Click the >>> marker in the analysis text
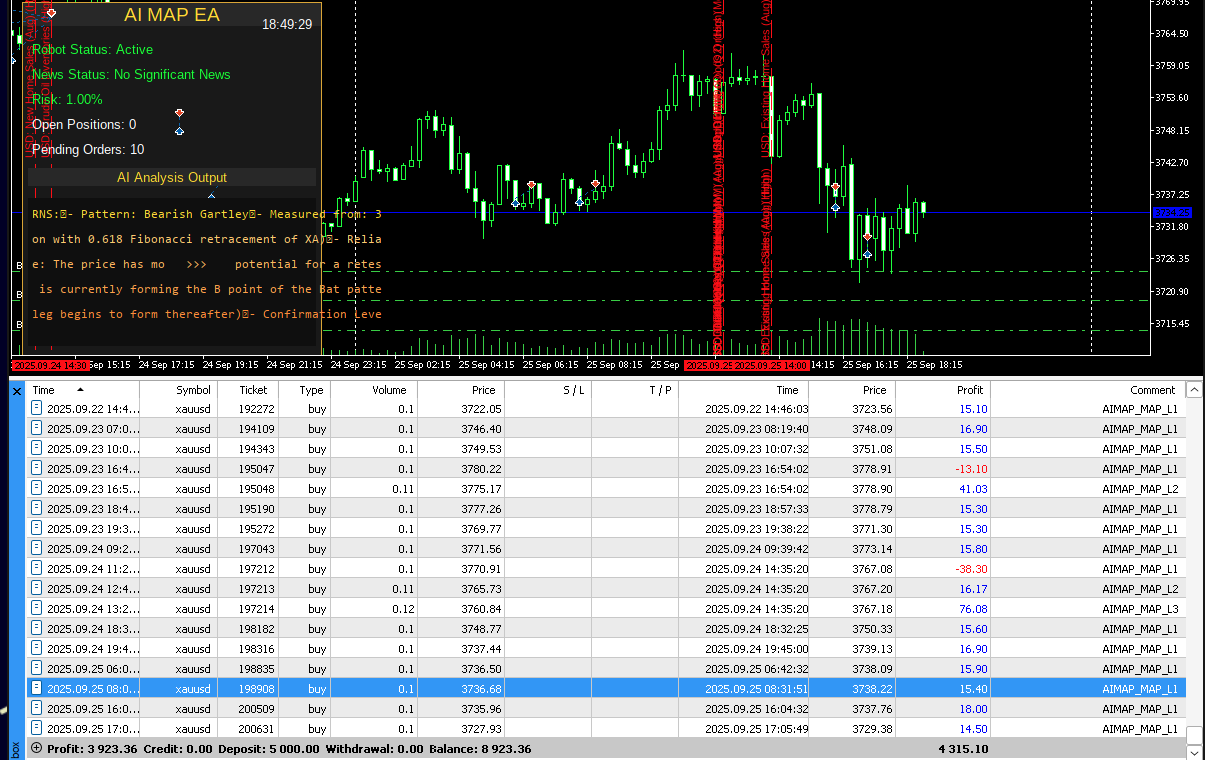 [196, 264]
